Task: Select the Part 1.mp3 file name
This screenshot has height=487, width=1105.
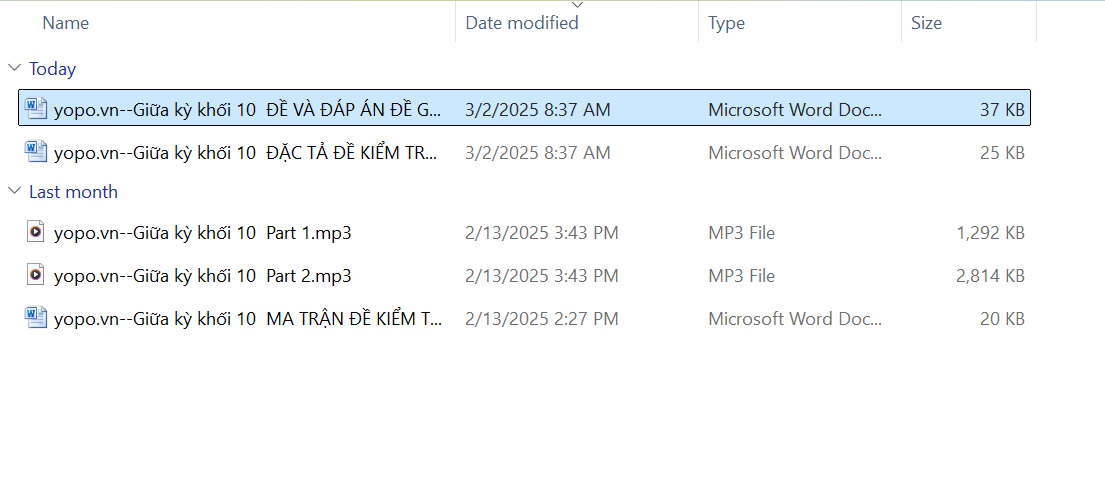Action: coord(202,233)
